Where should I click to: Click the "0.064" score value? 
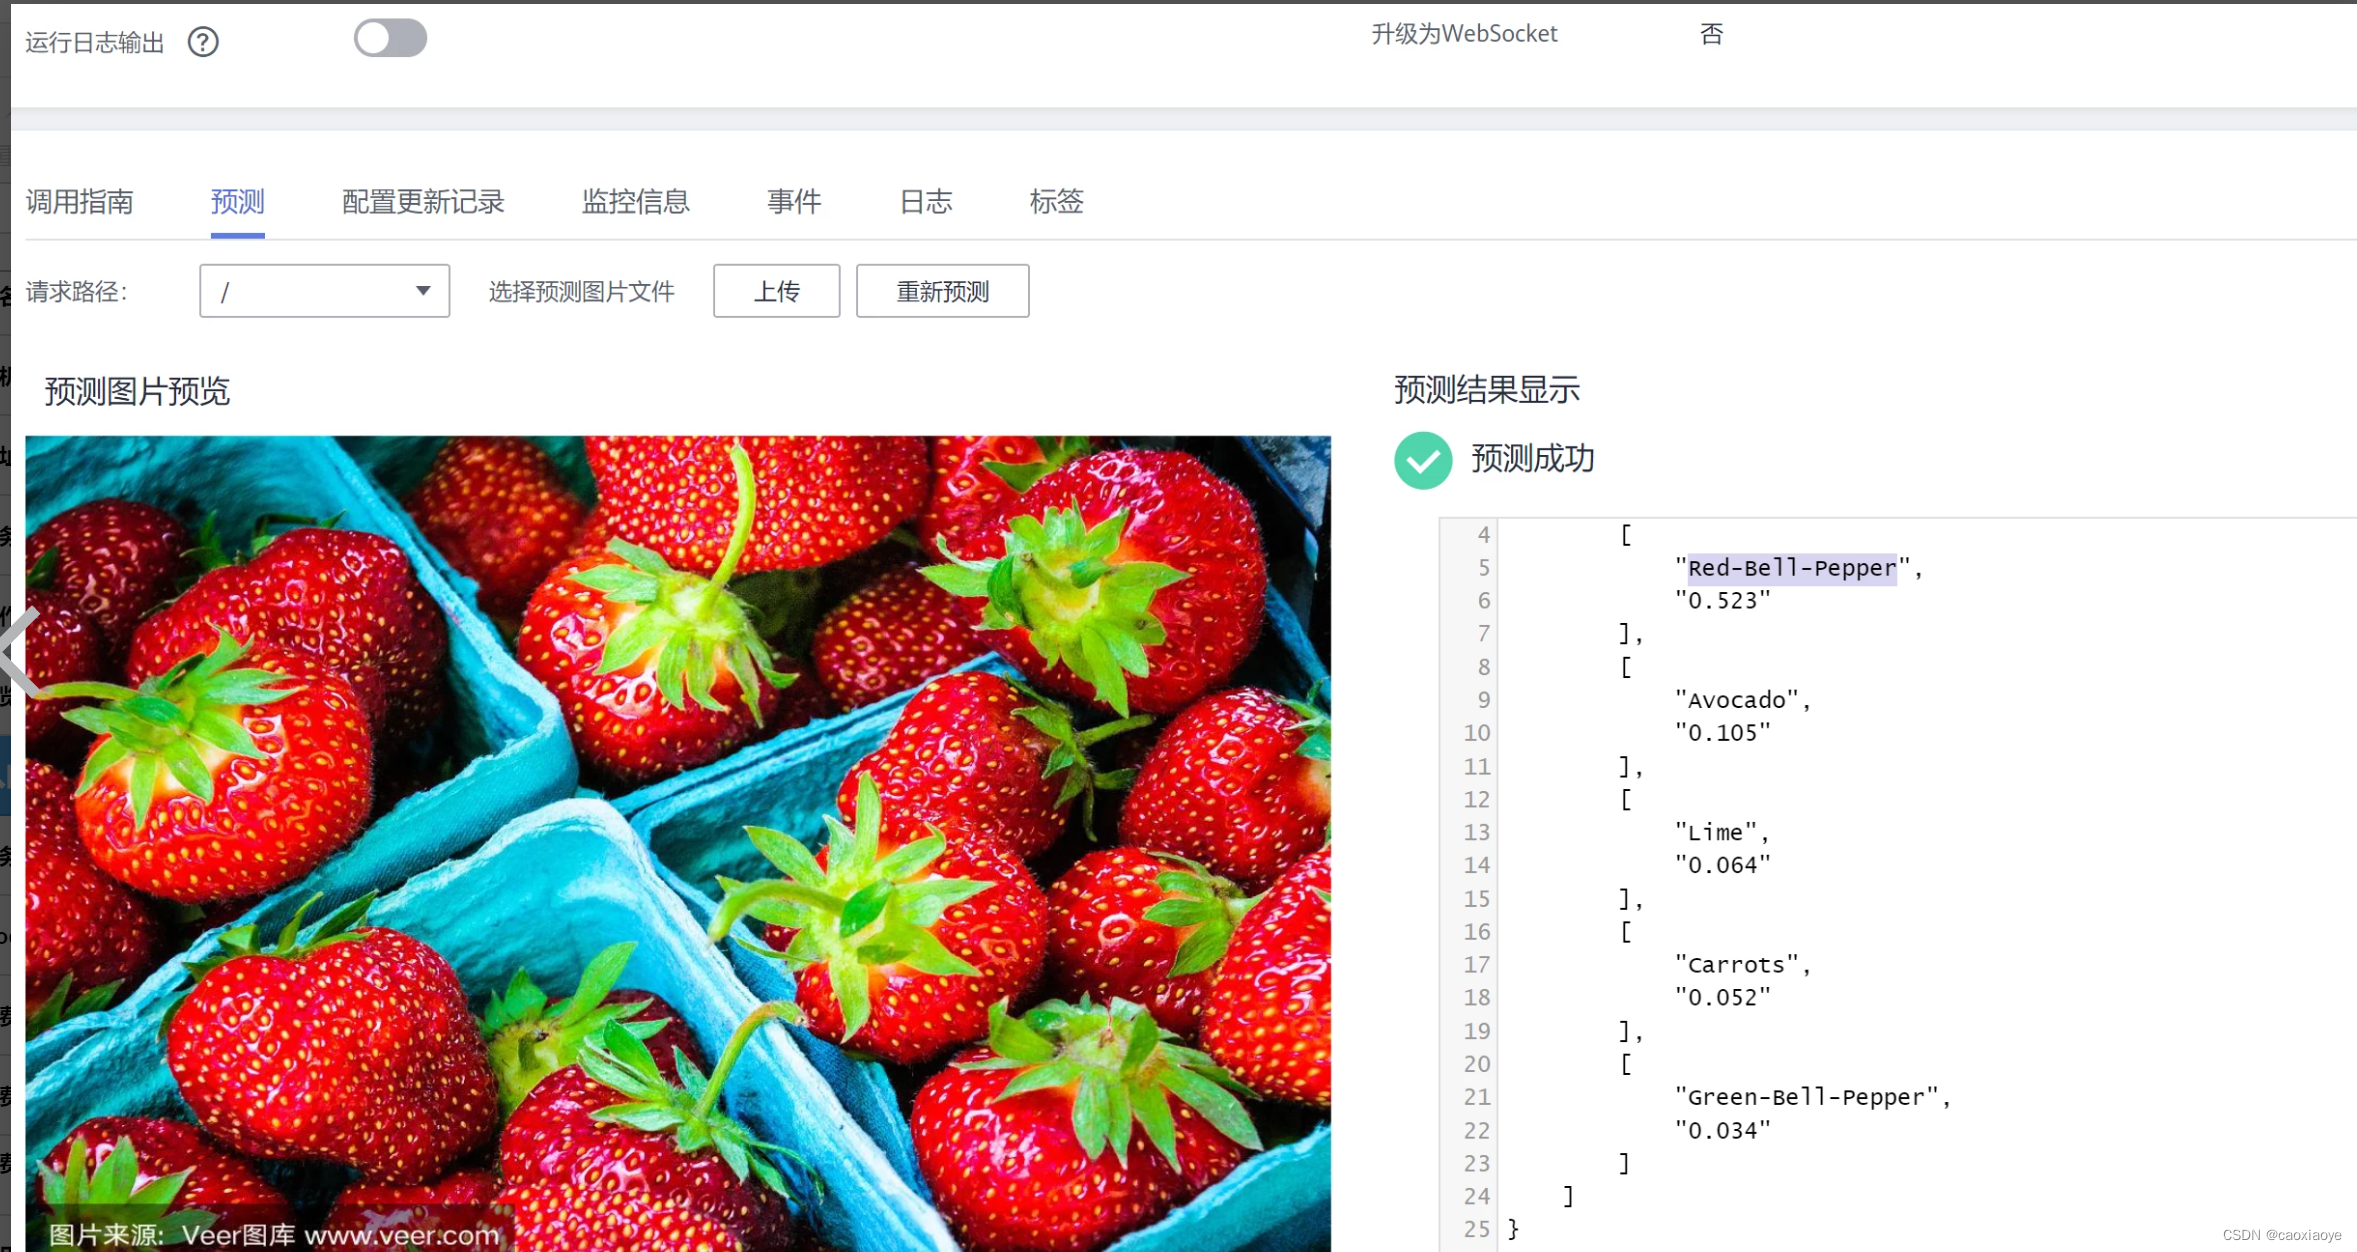[x=1722, y=865]
